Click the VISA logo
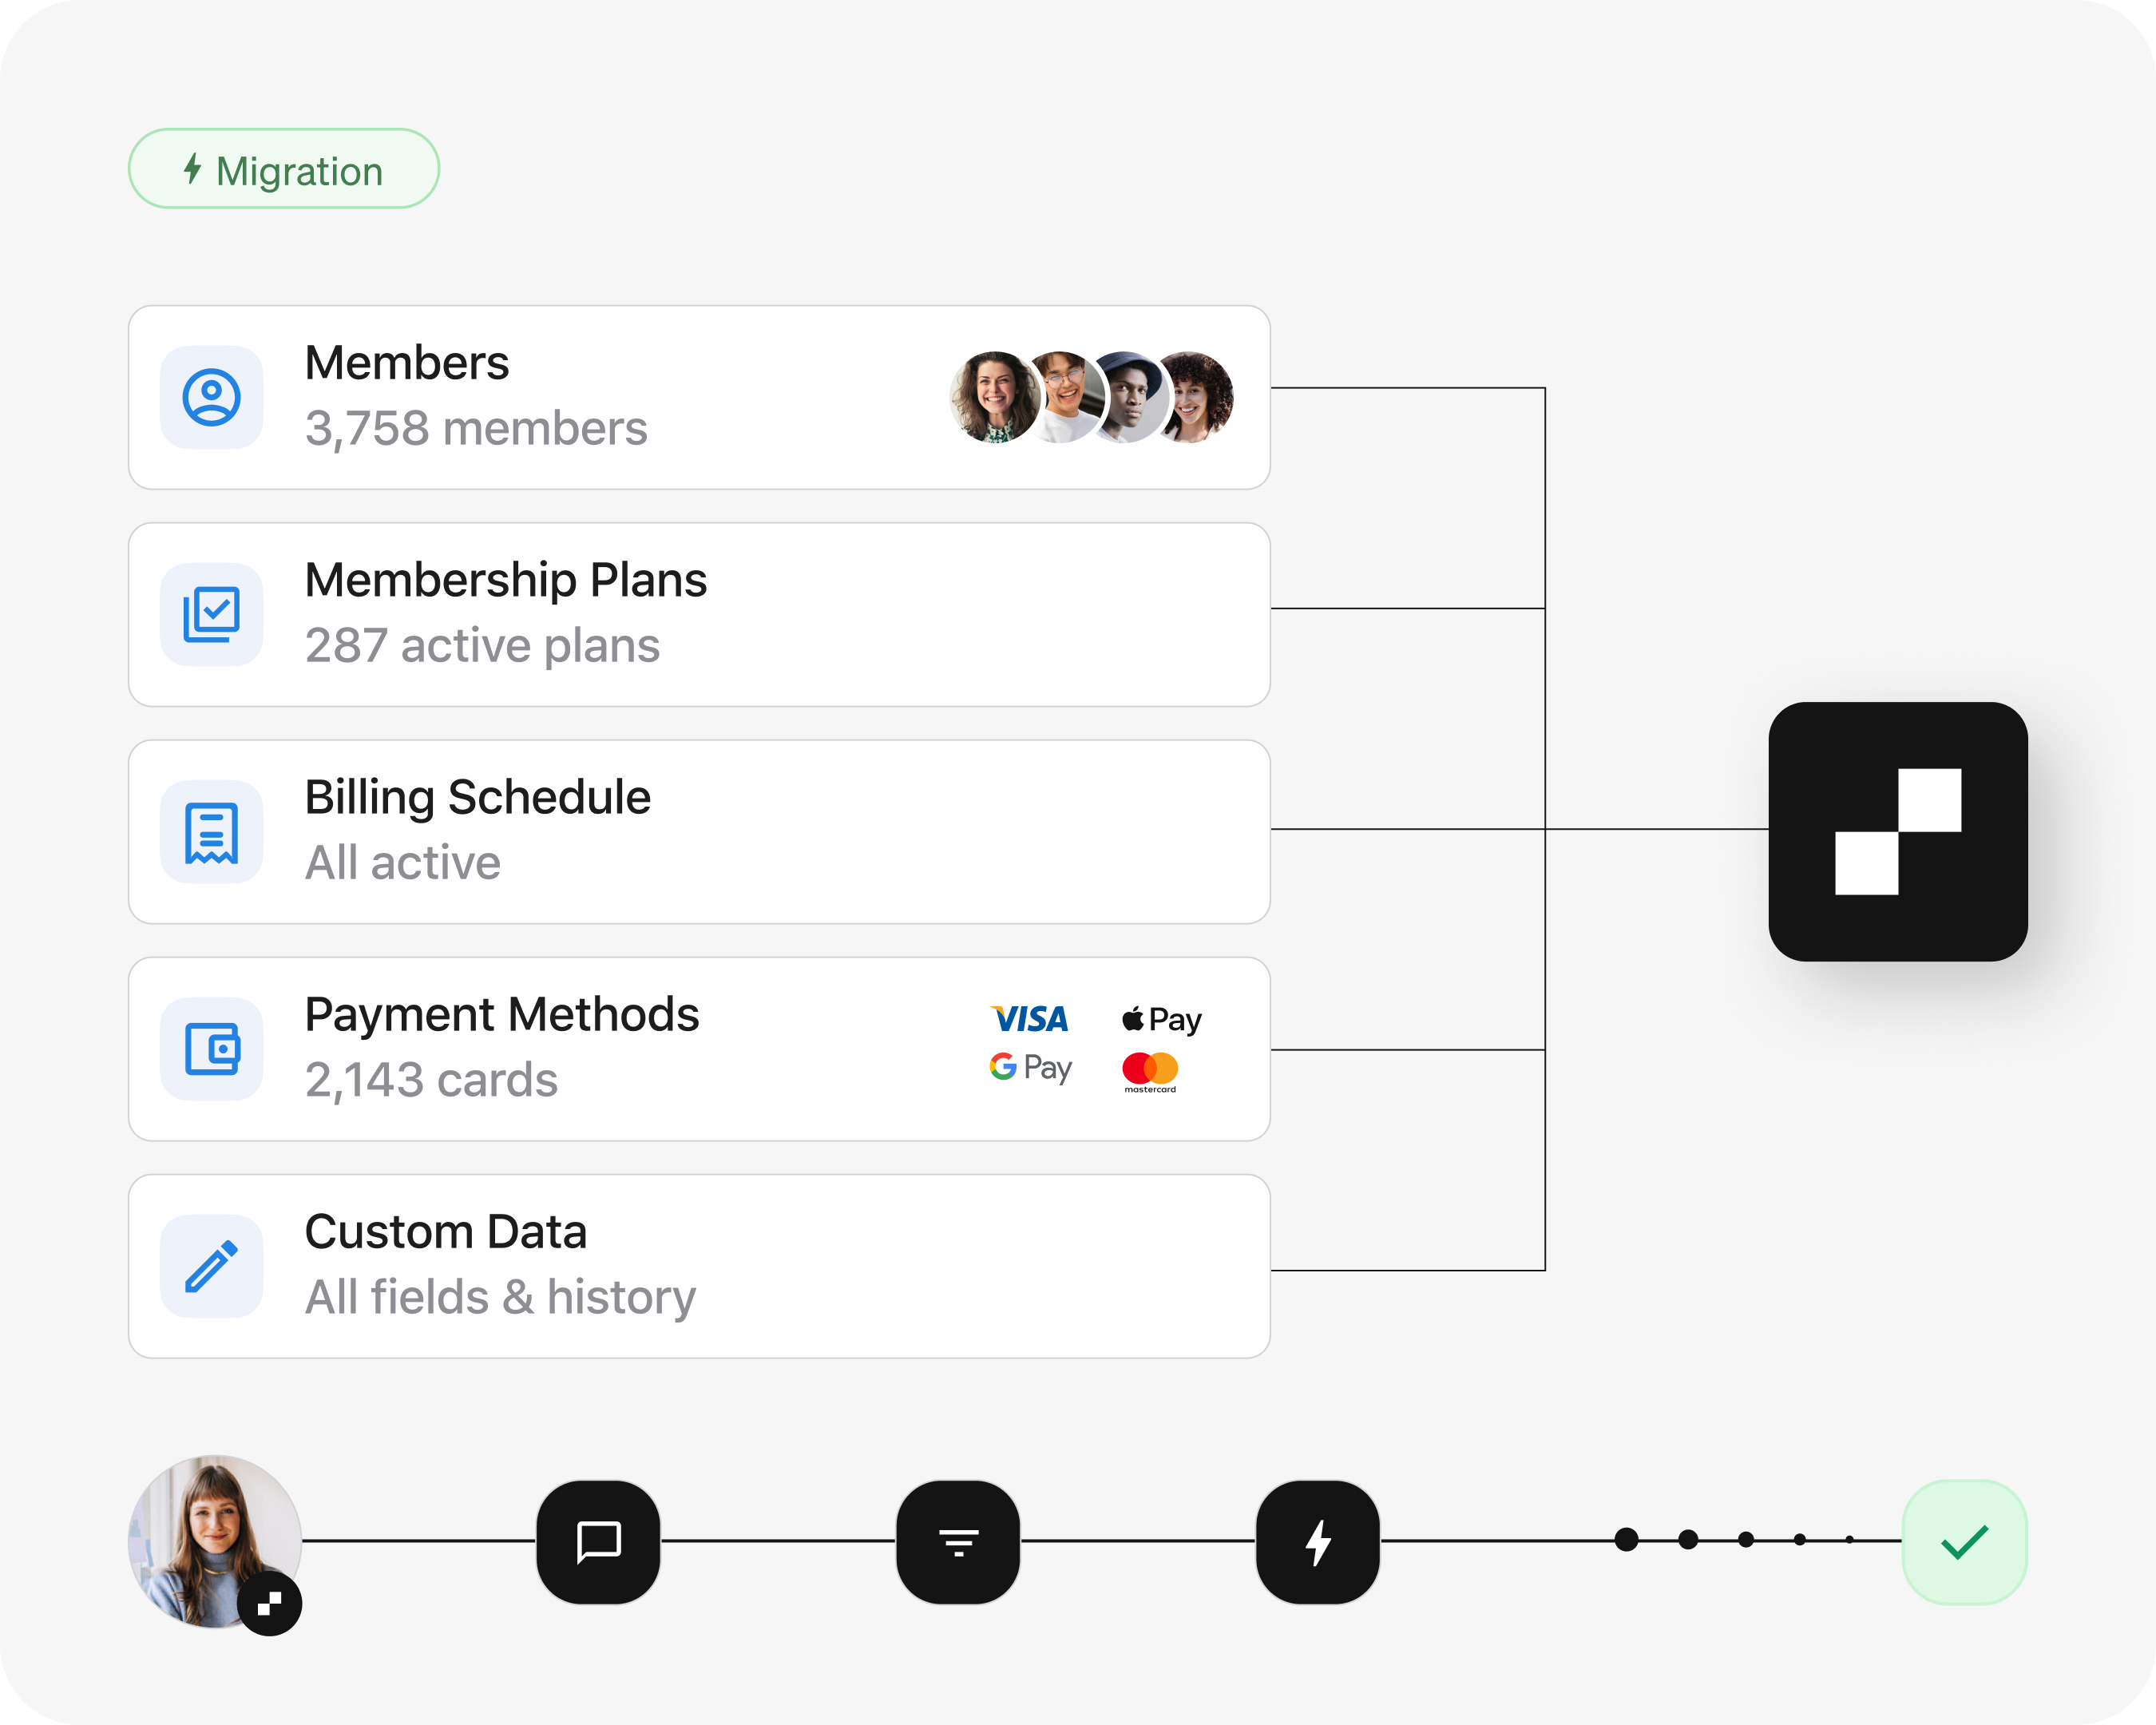Image resolution: width=2156 pixels, height=1725 pixels. (x=1029, y=1019)
